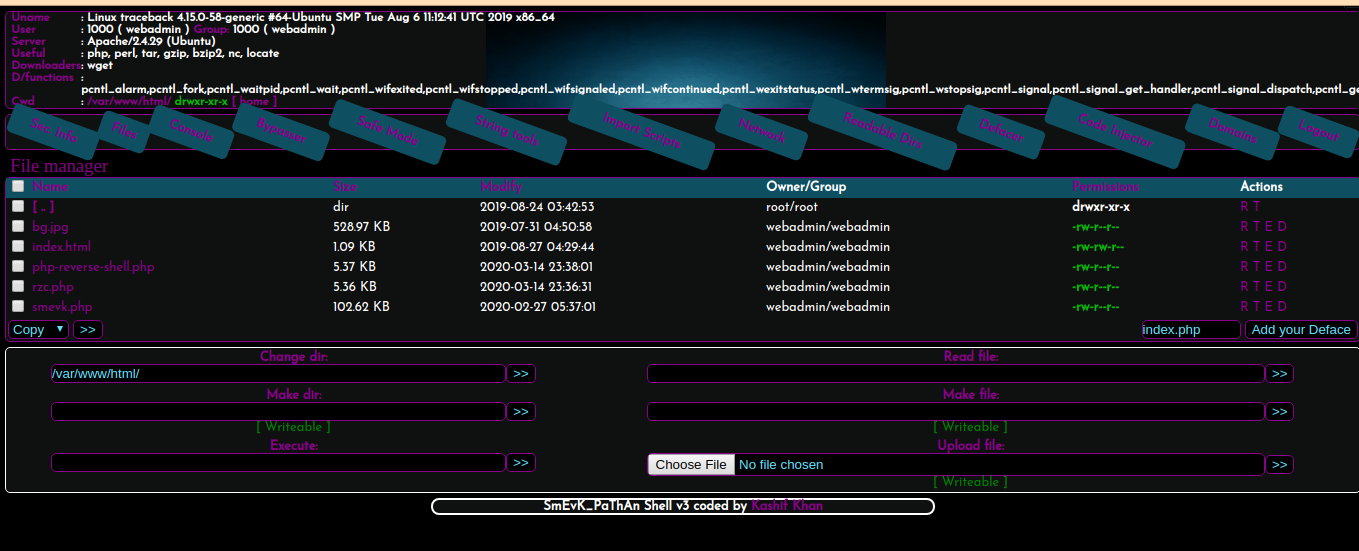Open the Console tab

click(x=192, y=131)
